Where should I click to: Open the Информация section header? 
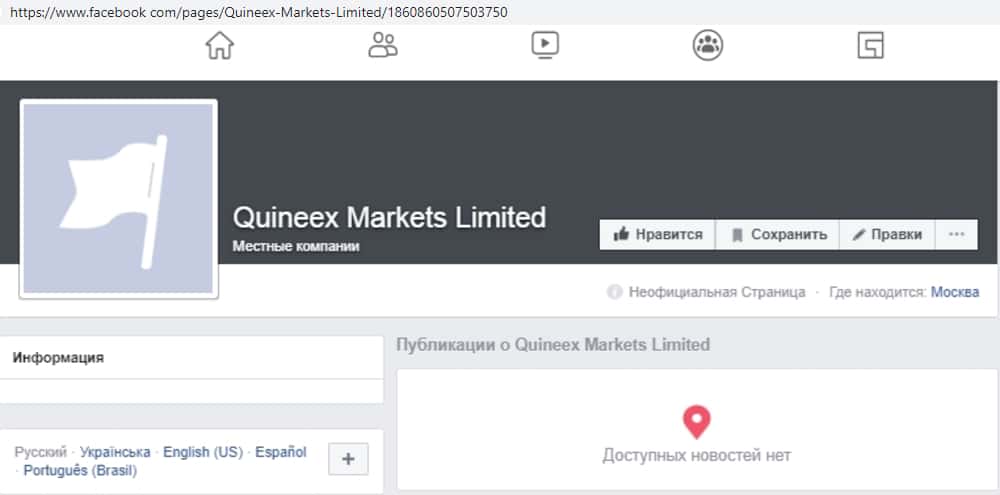pyautogui.click(x=58, y=357)
